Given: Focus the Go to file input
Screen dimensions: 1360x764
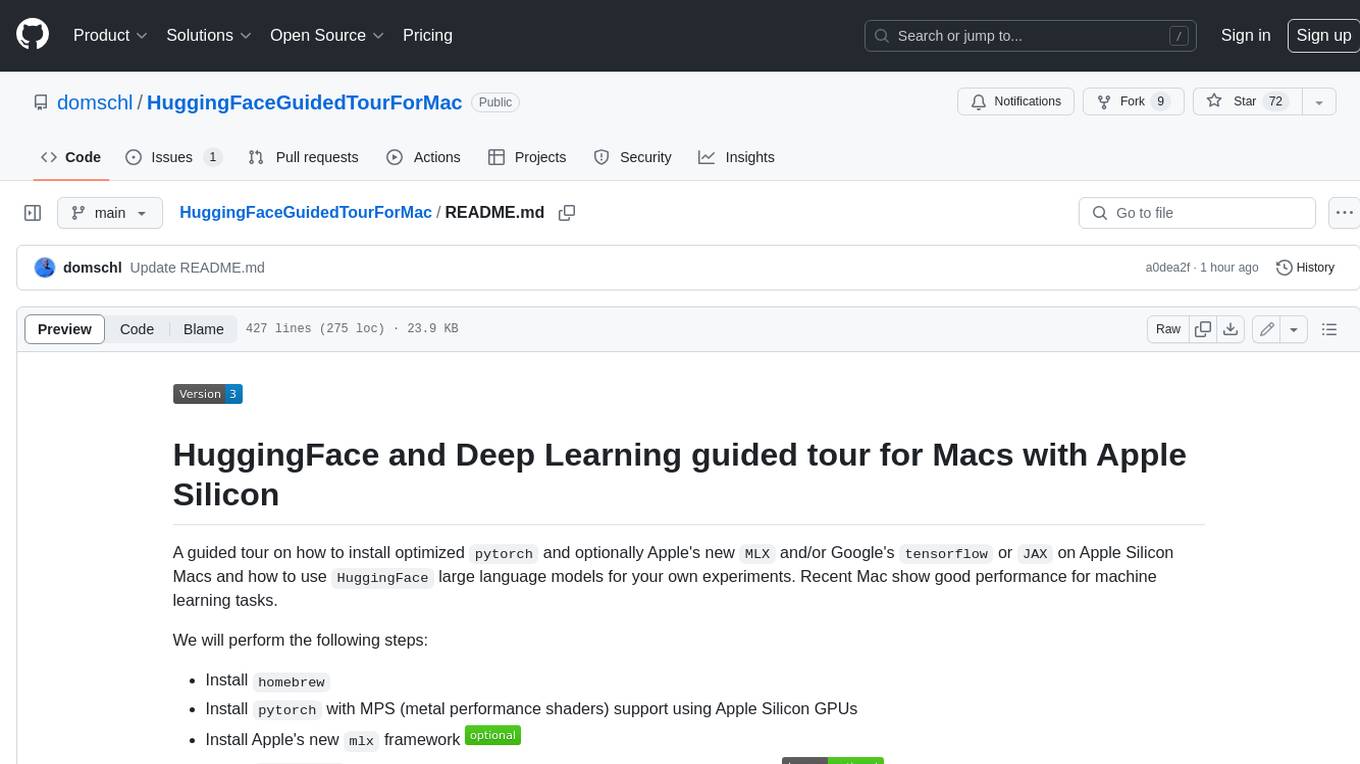Looking at the screenshot, I should click(1197, 213).
